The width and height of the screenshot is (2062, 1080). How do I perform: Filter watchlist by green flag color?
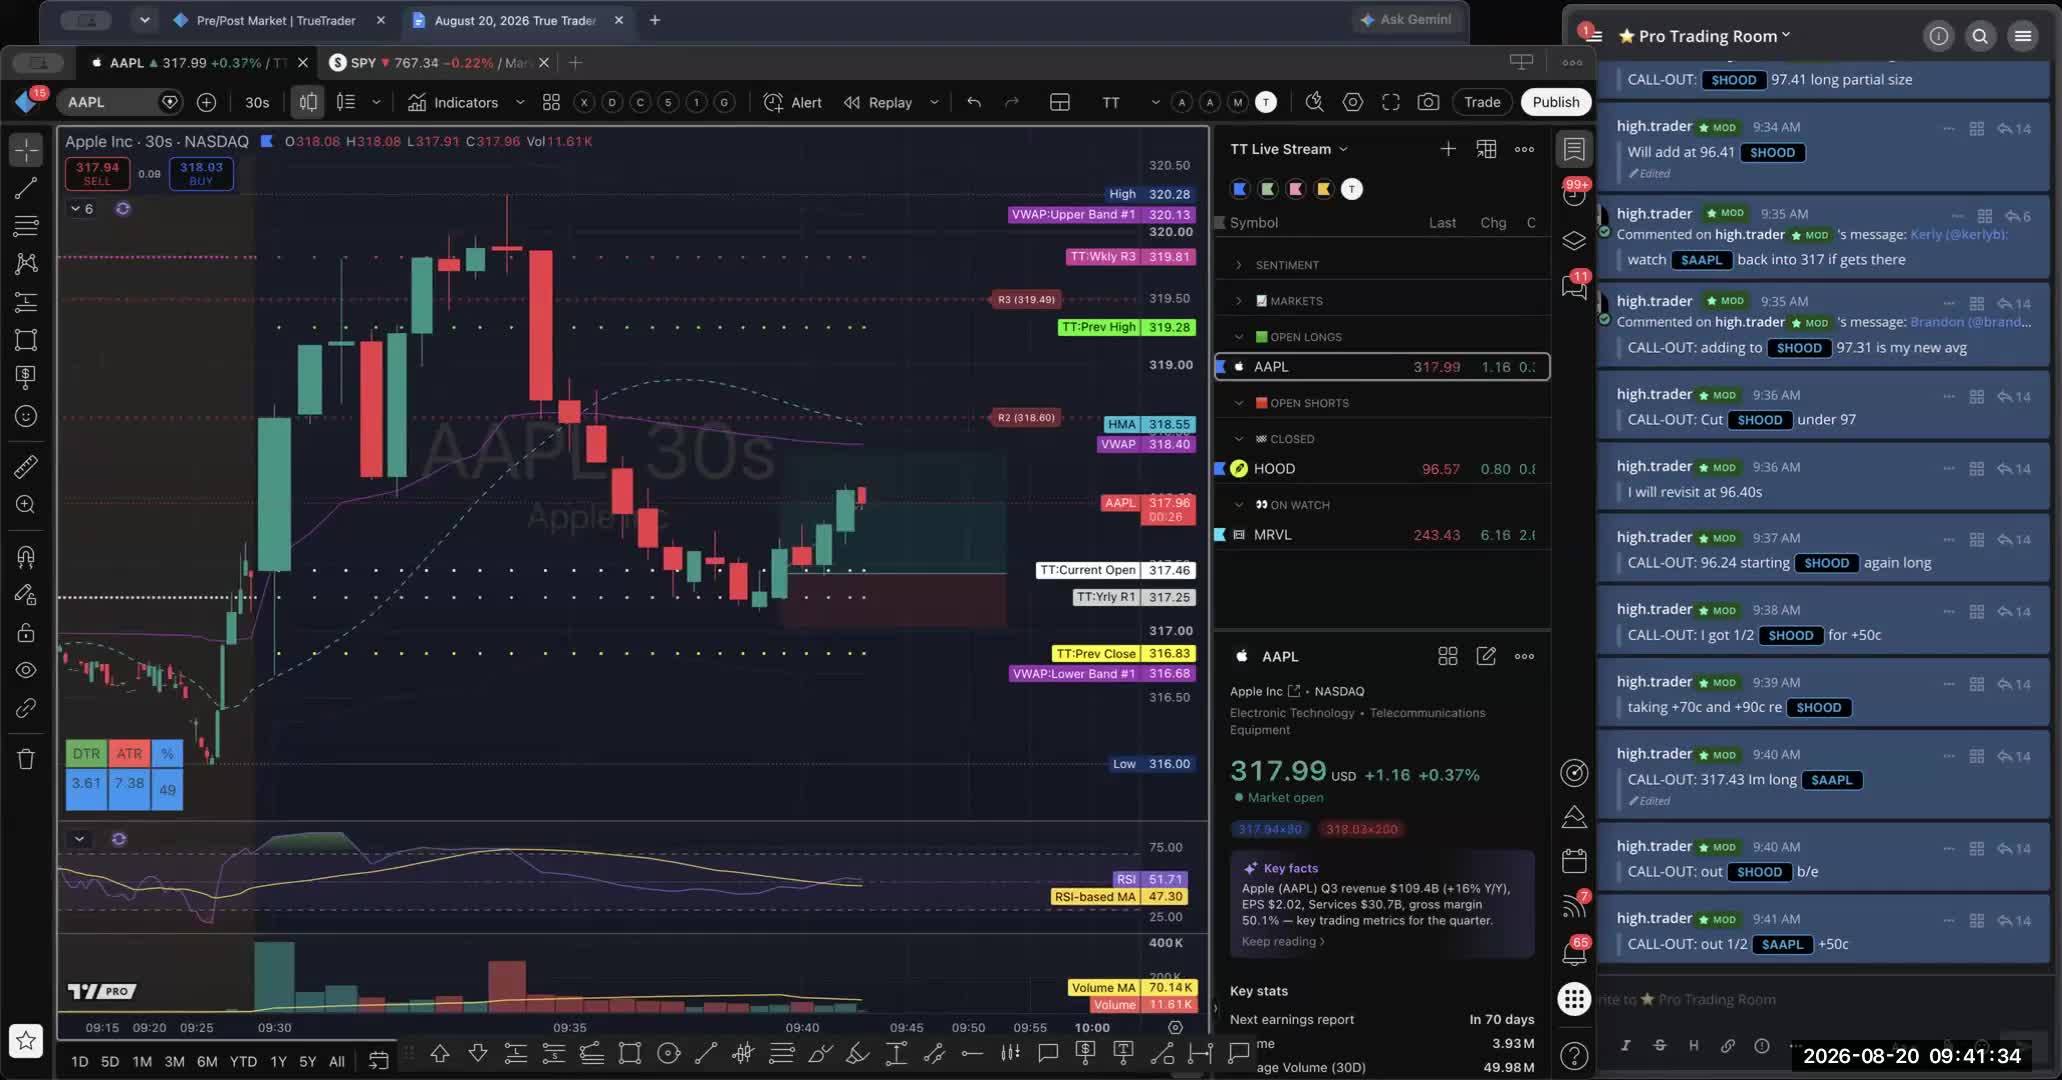coord(1268,189)
